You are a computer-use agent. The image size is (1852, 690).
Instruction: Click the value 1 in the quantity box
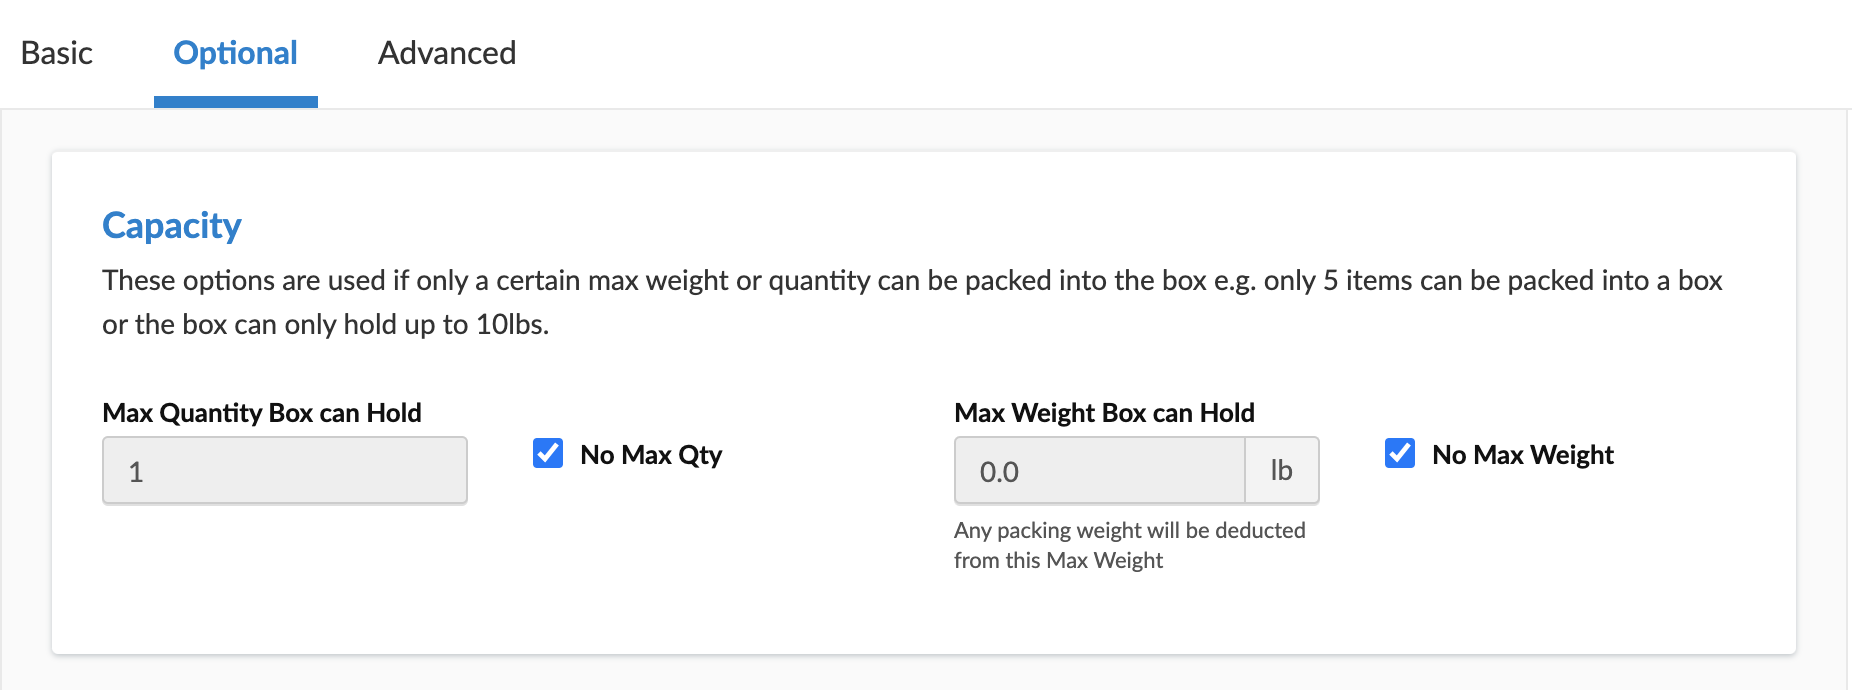tap(136, 472)
